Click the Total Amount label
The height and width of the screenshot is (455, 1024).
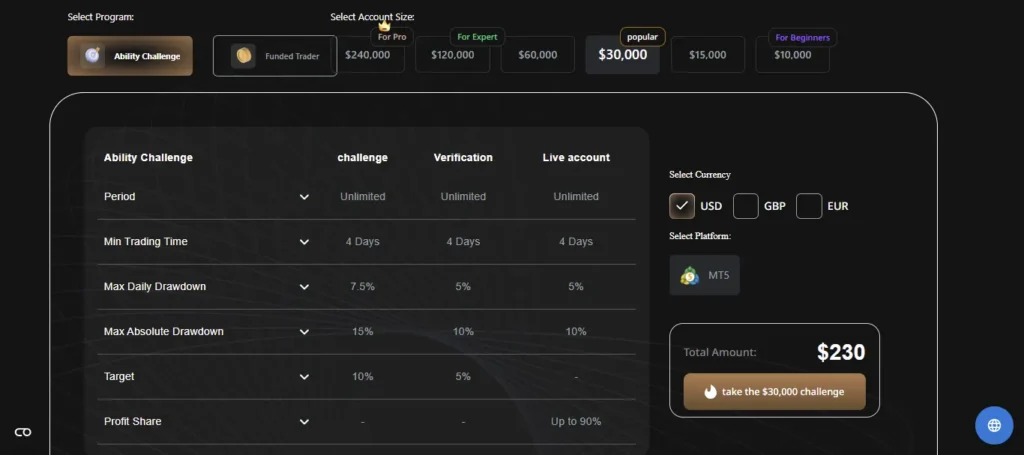tap(720, 353)
